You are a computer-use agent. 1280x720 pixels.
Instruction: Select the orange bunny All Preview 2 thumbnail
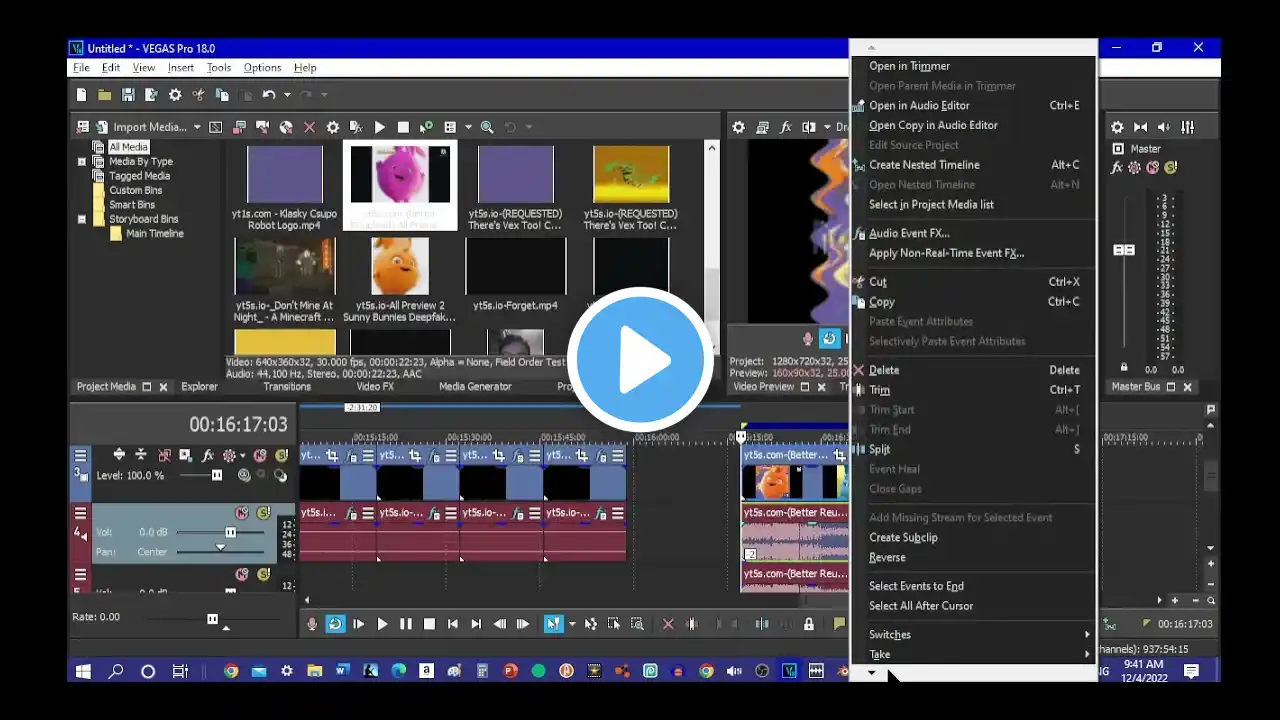pos(399,266)
